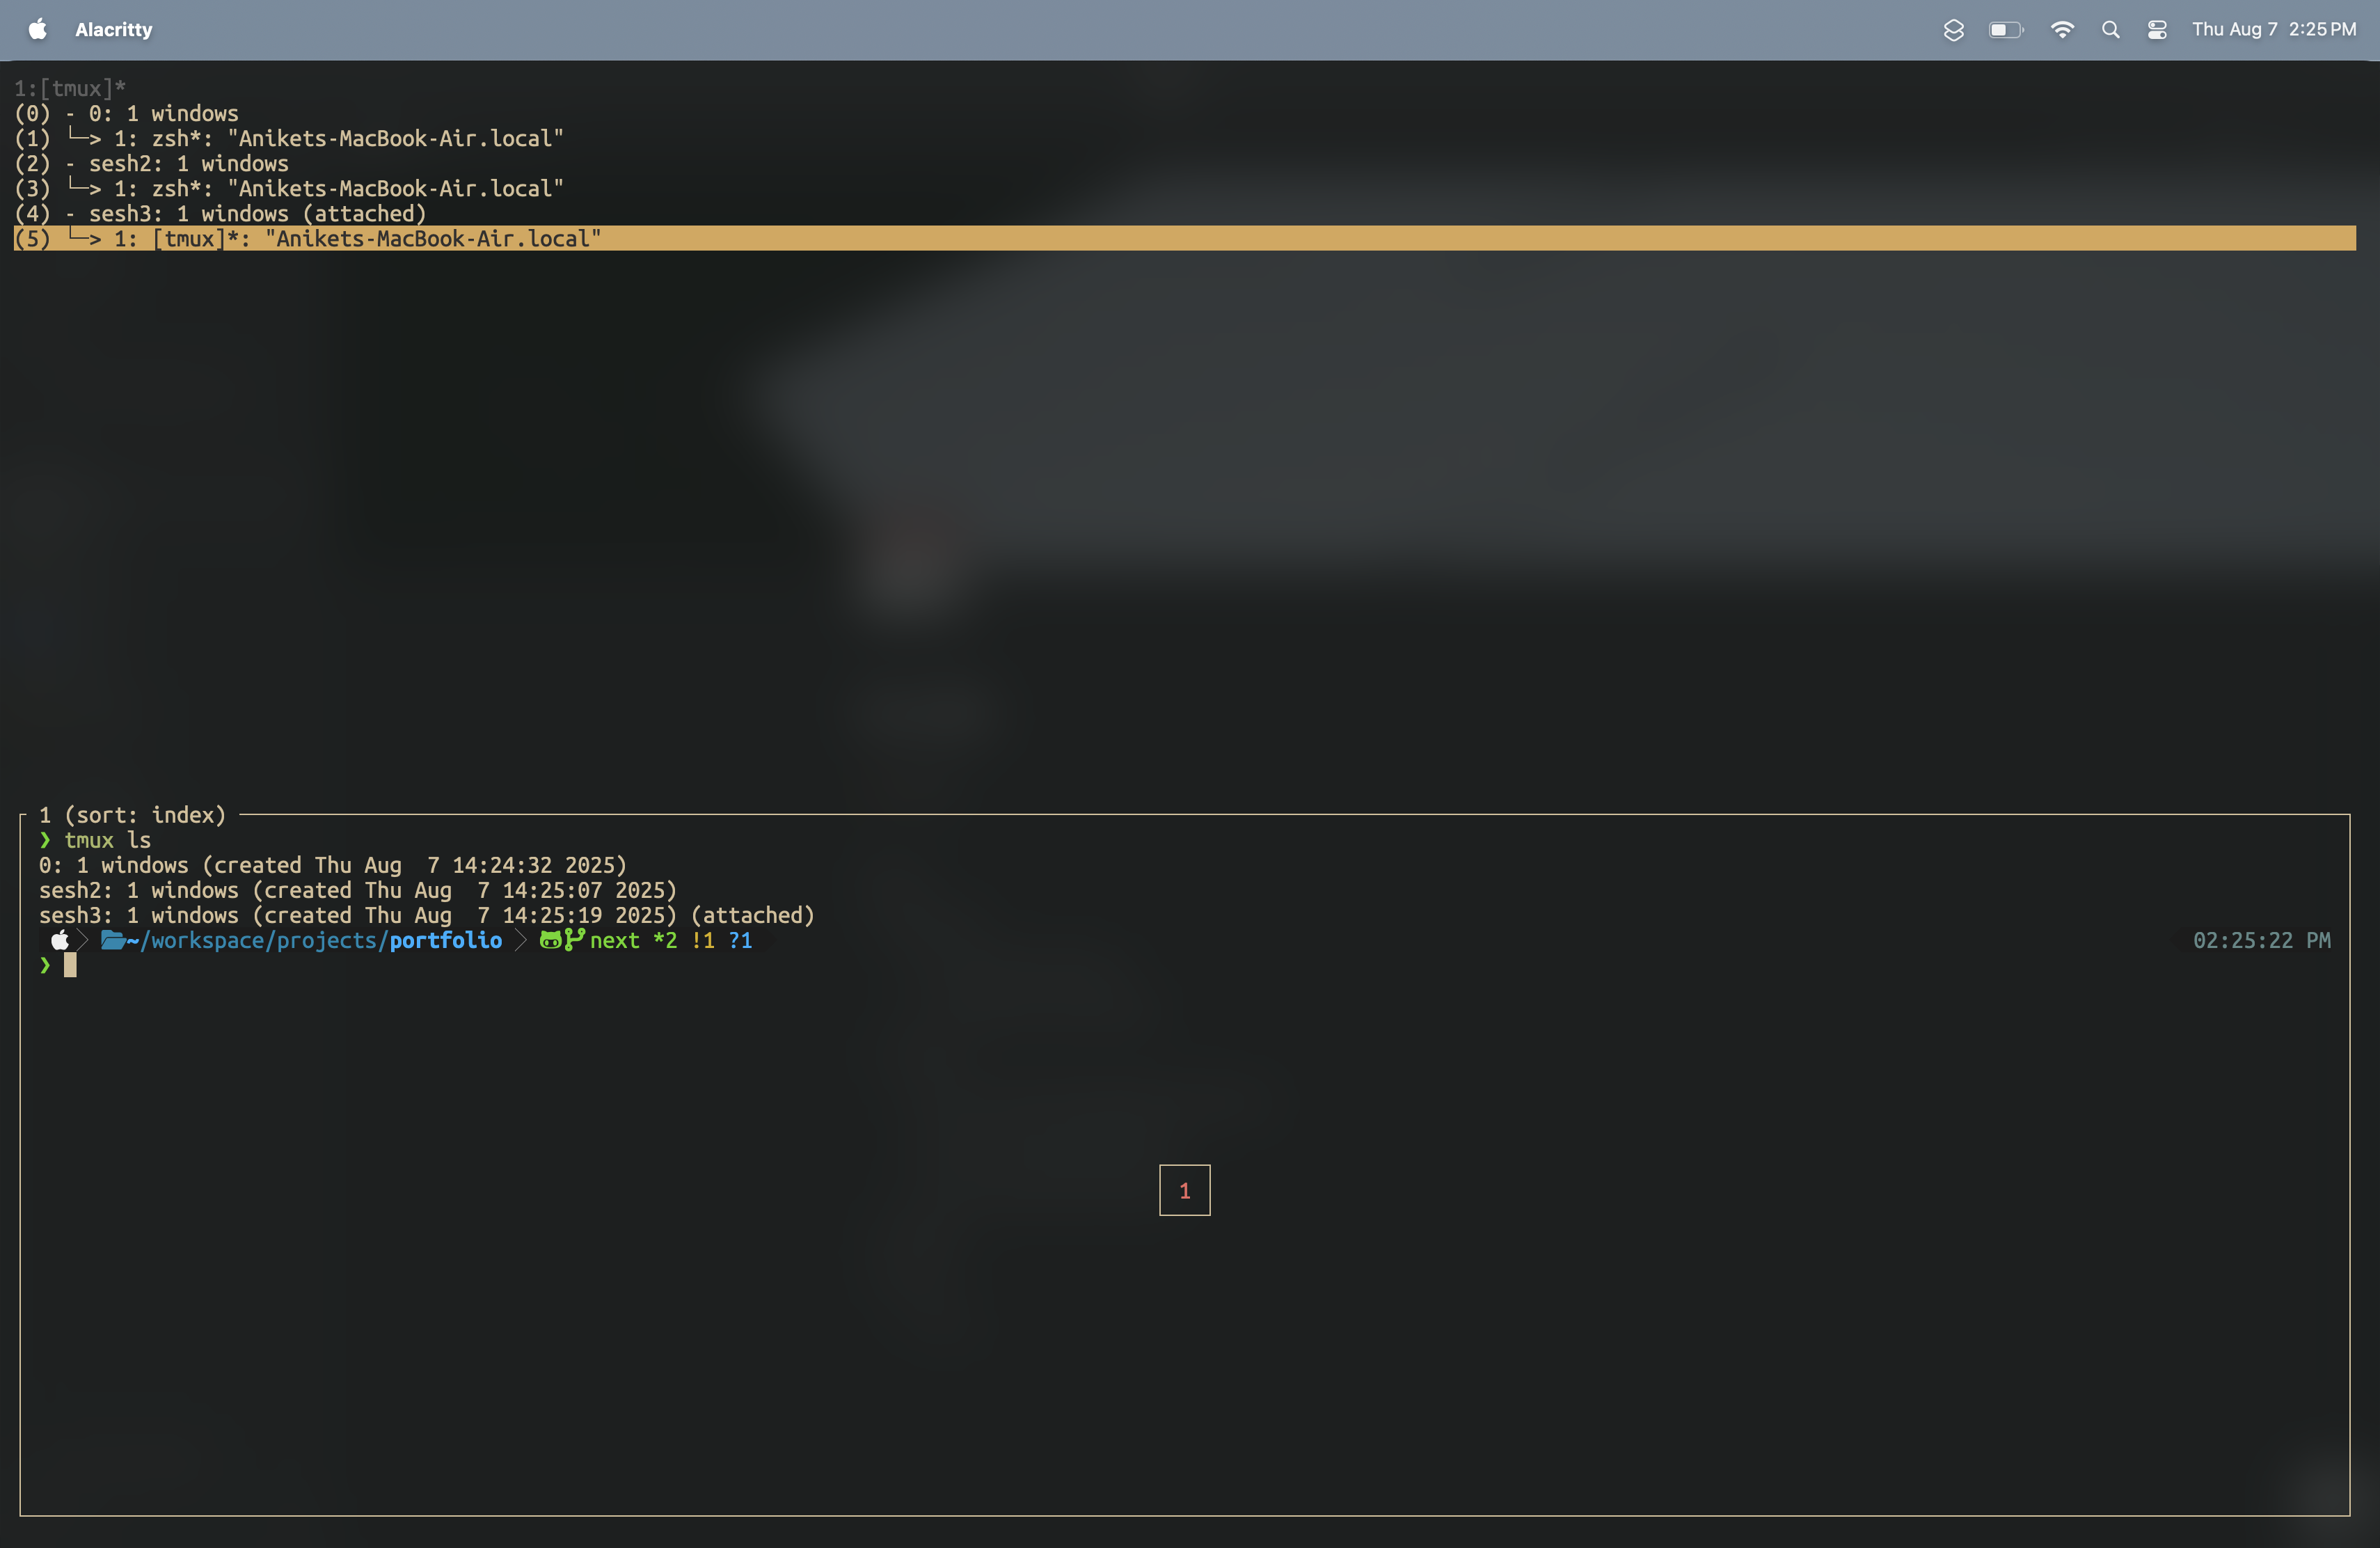Select highlighted [tmux] window row
2380x1548 pixels.
[x=1185, y=239]
